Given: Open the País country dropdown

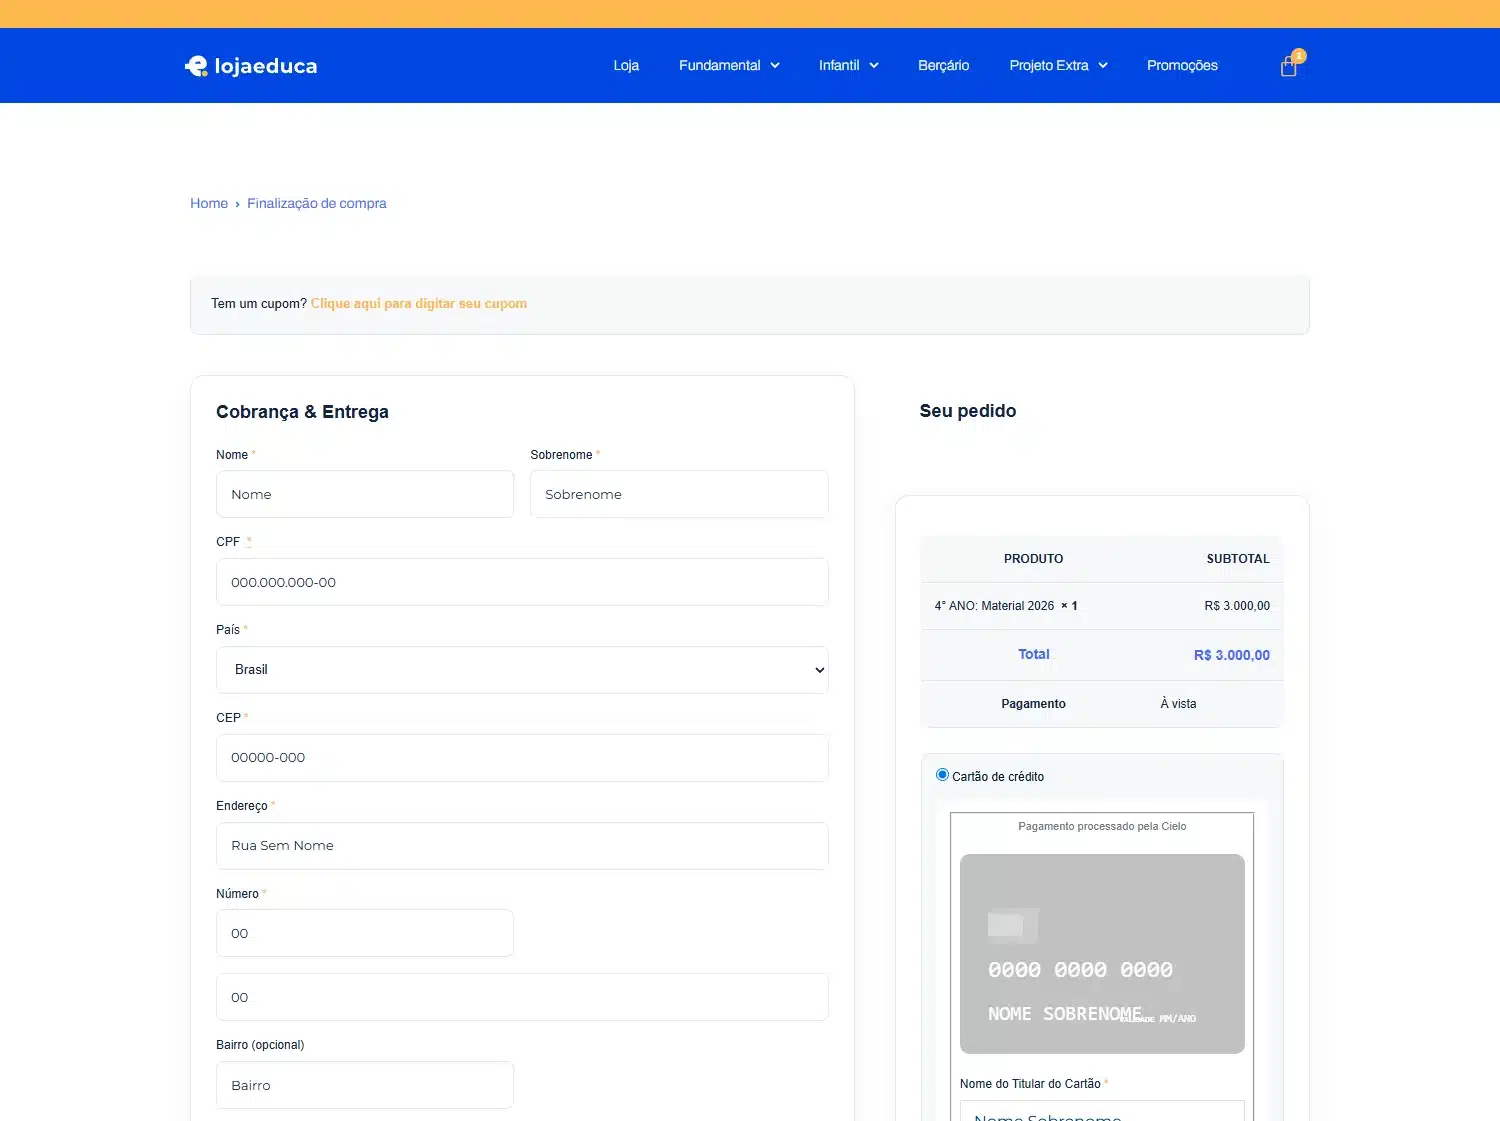Looking at the screenshot, I should [x=522, y=670].
